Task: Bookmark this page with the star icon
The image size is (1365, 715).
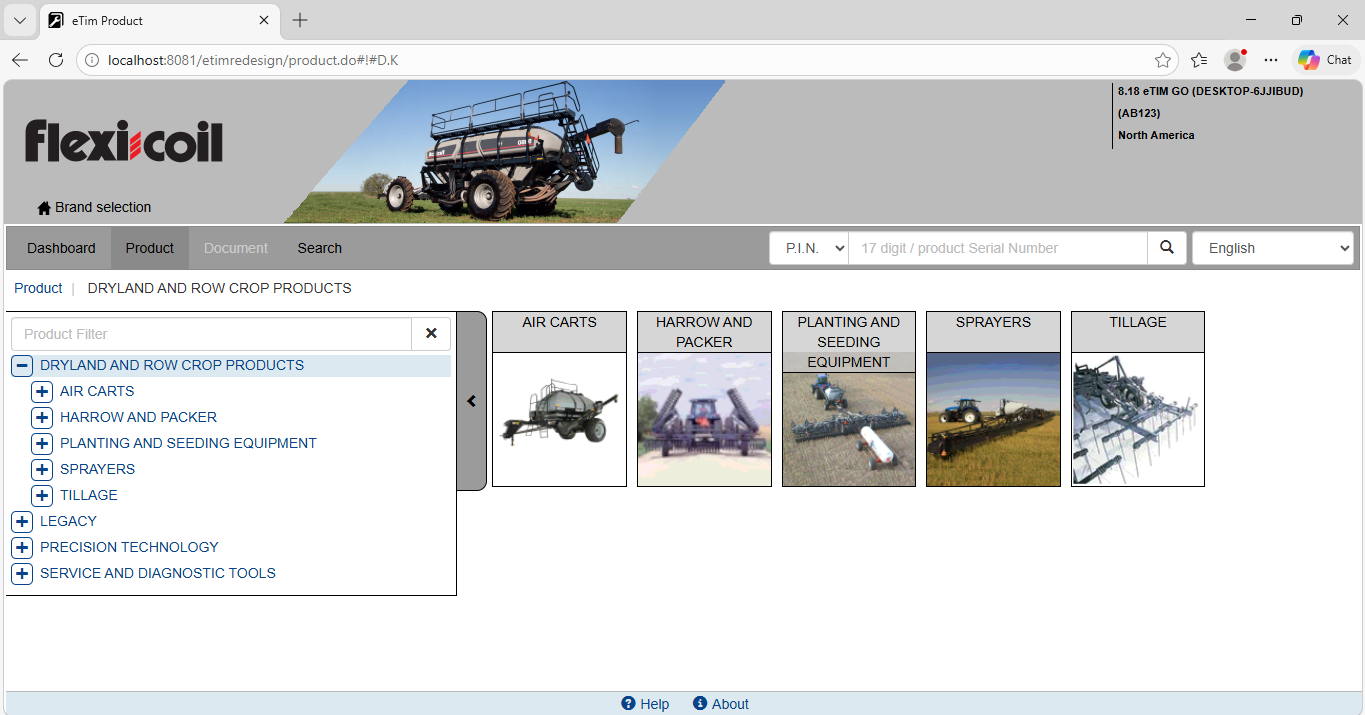Action: coord(1163,60)
